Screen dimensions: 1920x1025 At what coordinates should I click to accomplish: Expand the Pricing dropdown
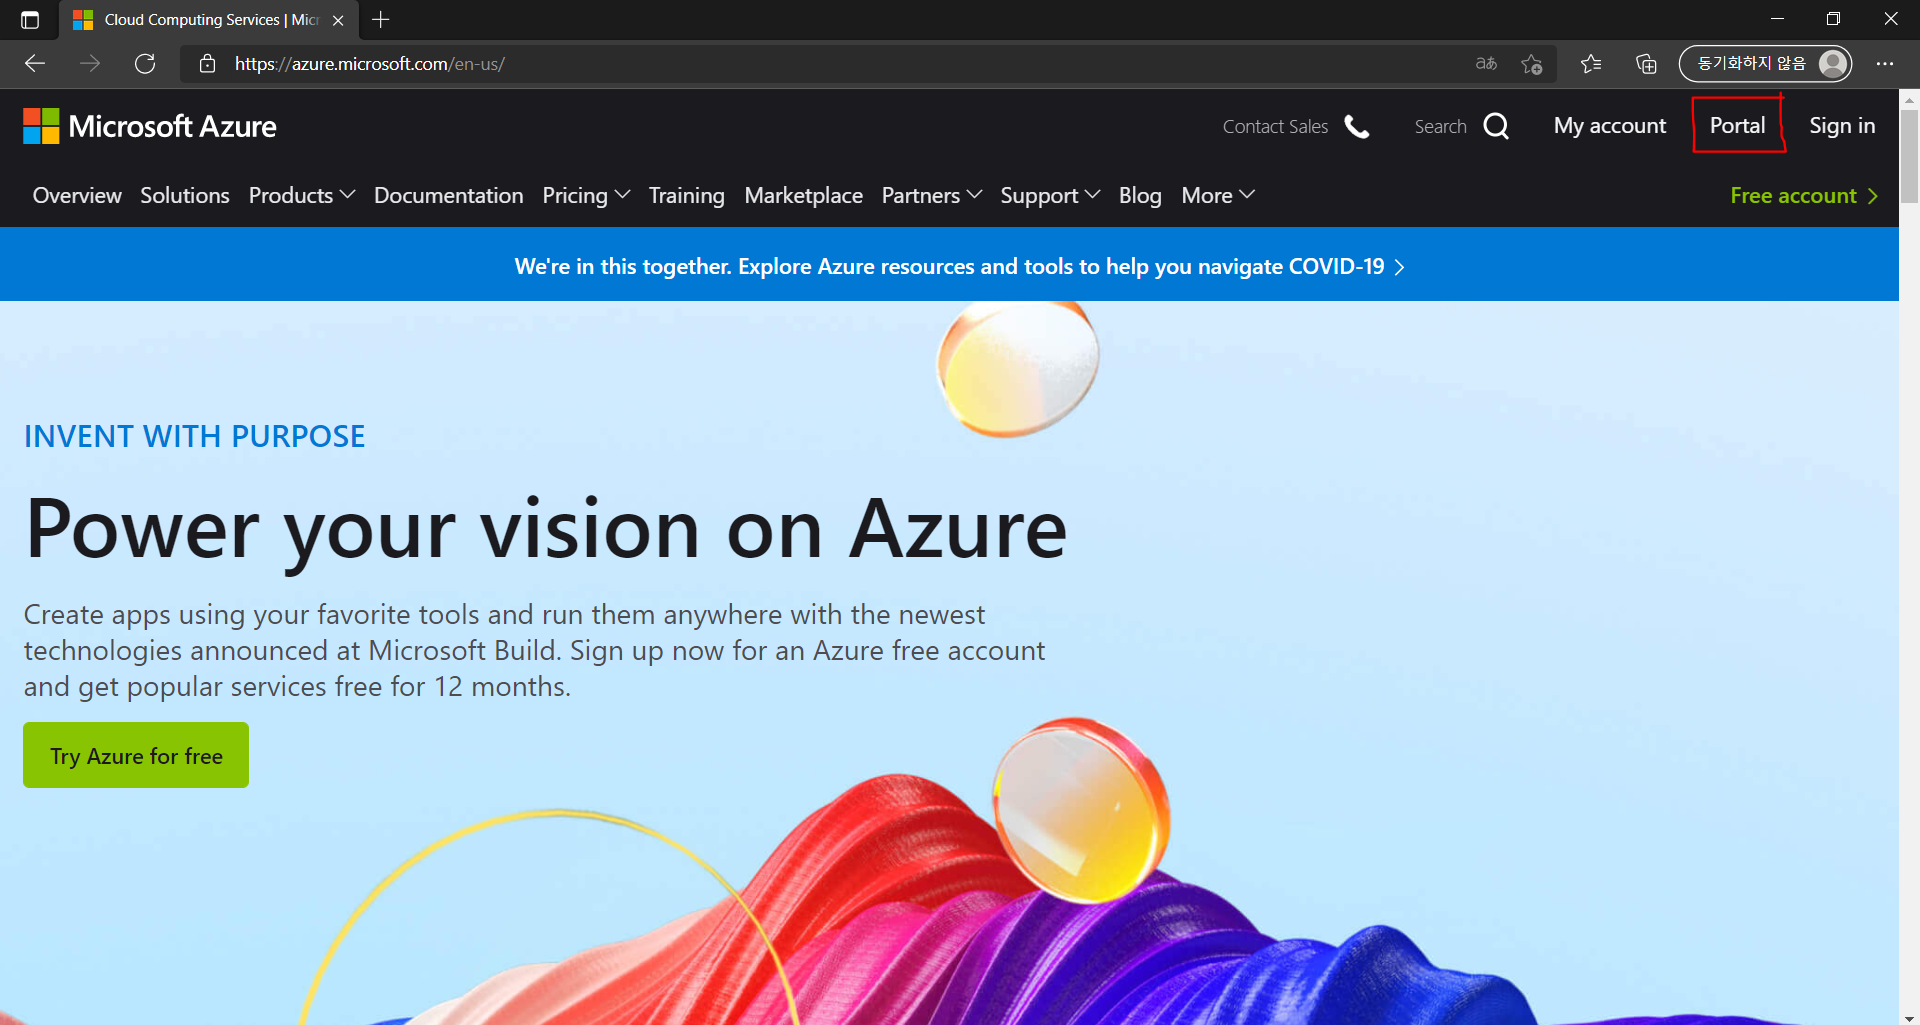[586, 196]
